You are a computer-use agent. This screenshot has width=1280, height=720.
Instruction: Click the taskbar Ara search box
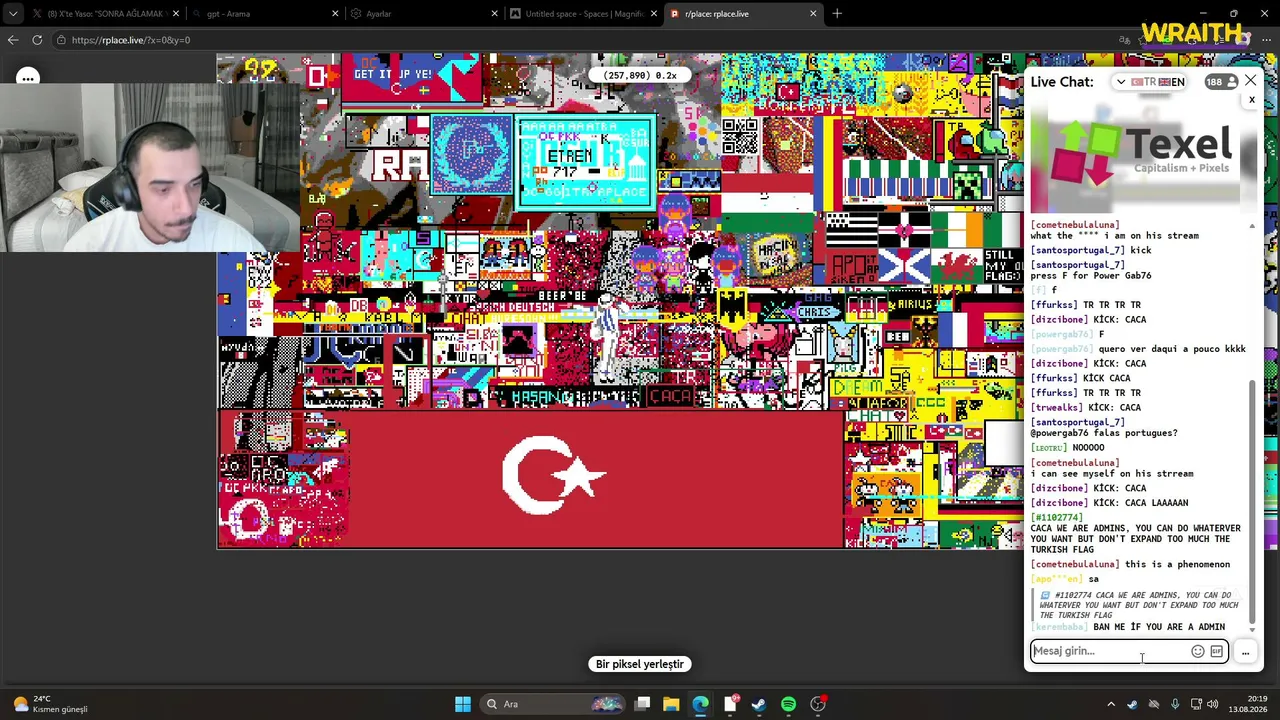(x=550, y=704)
